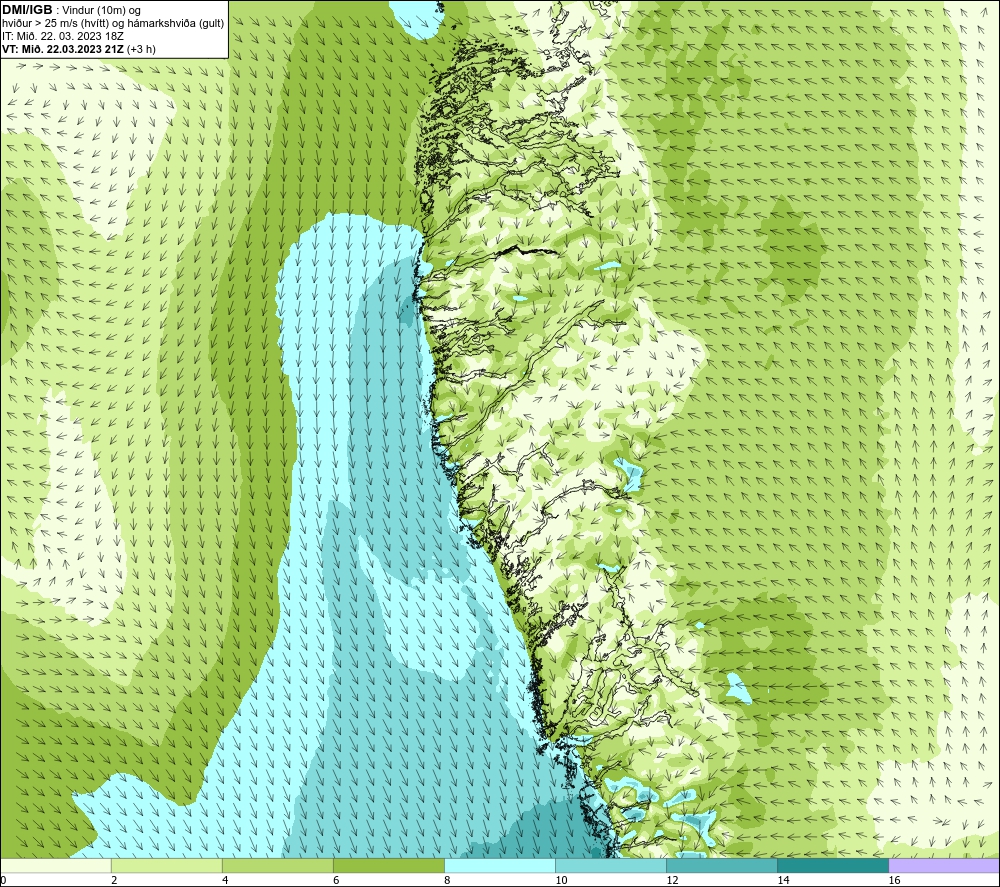Click the legend label '8'
This screenshot has width=1000, height=887.
tap(447, 880)
